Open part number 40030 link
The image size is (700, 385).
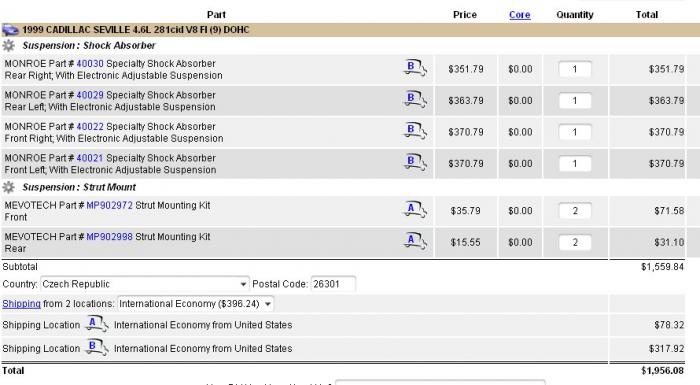pyautogui.click(x=90, y=63)
